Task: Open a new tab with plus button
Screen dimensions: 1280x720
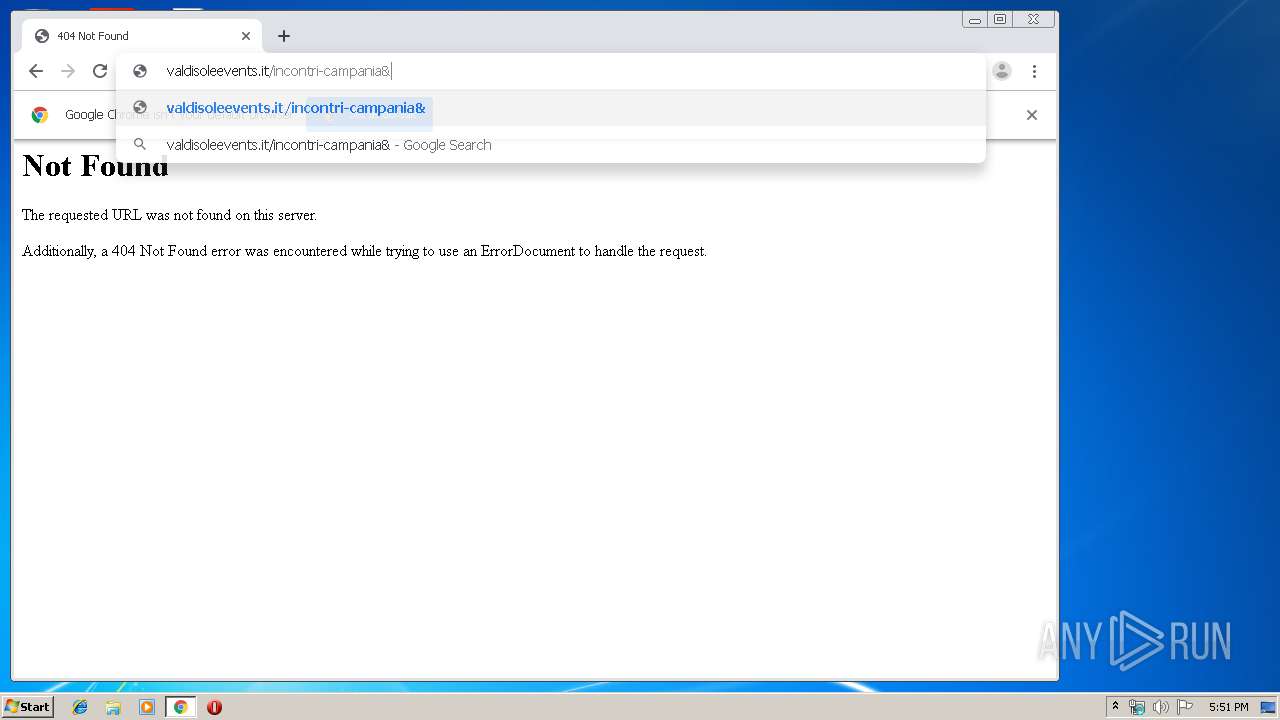Action: point(284,36)
